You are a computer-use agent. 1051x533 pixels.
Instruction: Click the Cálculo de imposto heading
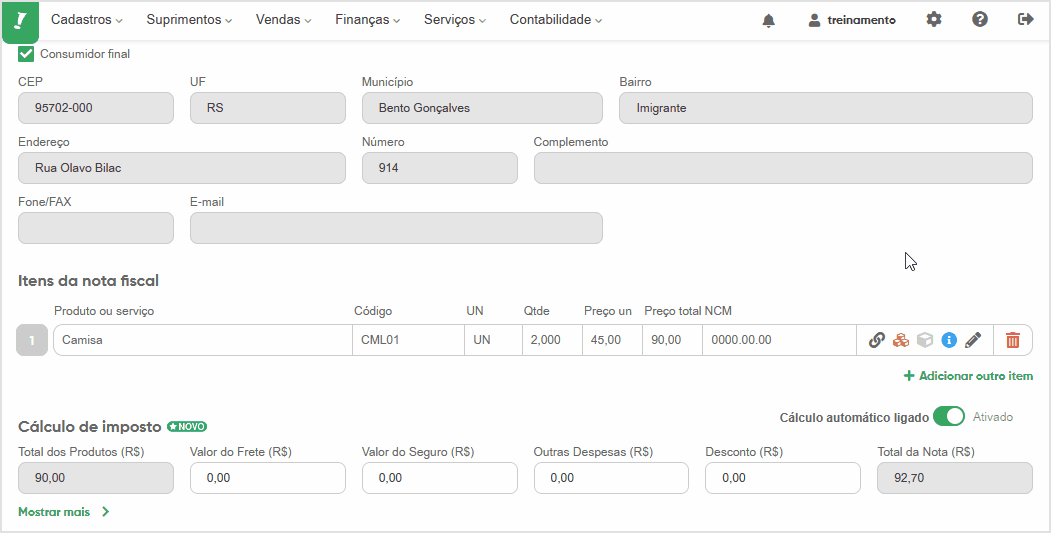pos(90,426)
